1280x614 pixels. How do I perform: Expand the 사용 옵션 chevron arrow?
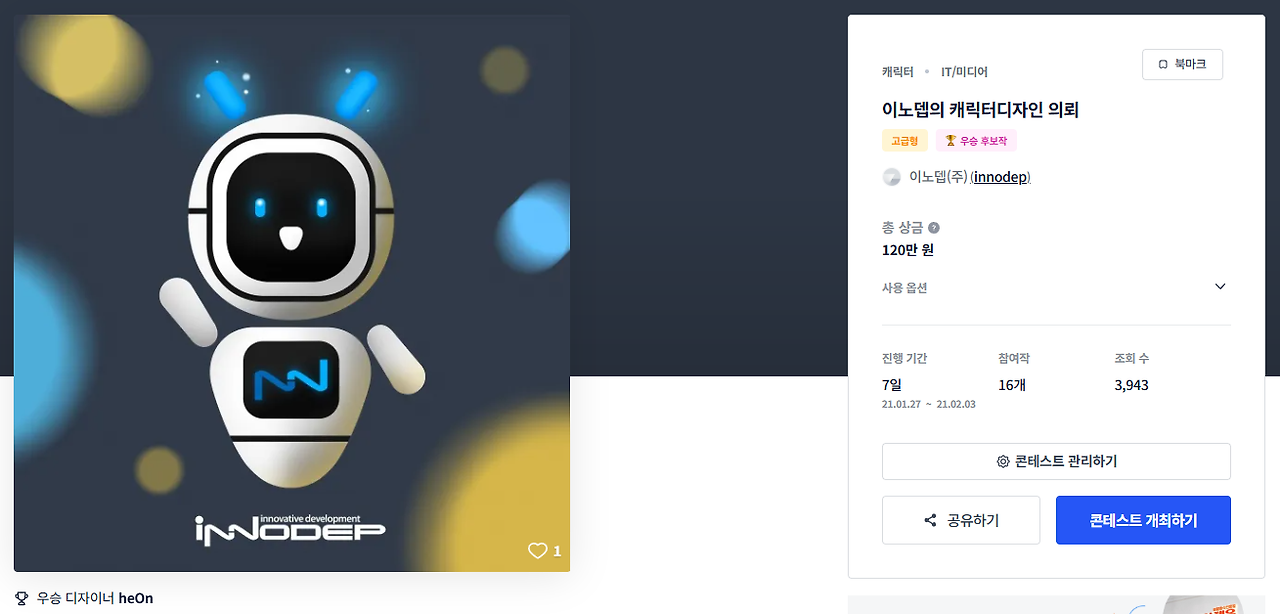point(1220,287)
